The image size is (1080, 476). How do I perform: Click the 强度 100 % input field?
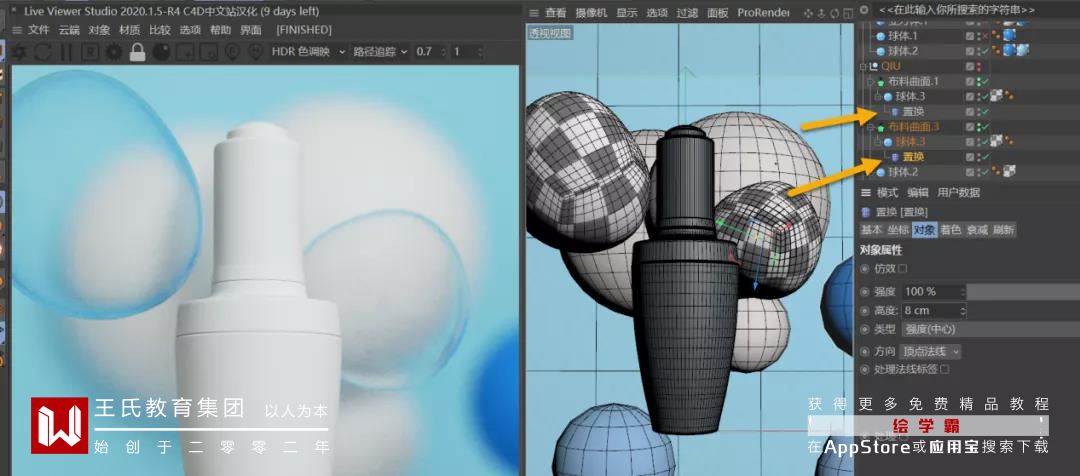(x=932, y=292)
